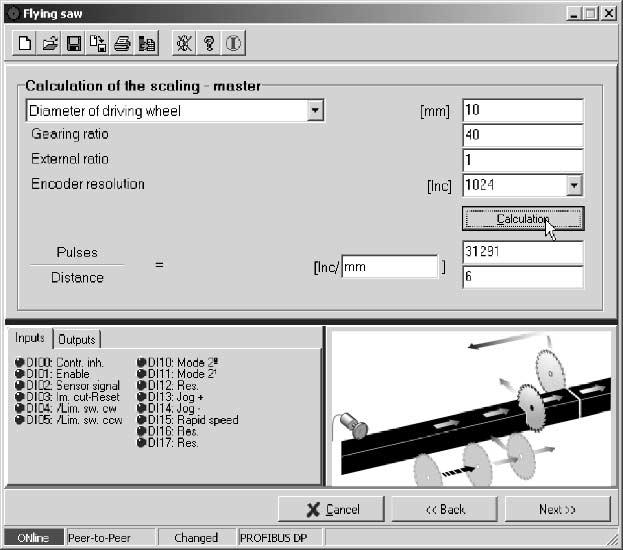Click the Peer-to-Peer status bar entry
The width and height of the screenshot is (623, 550).
pyautogui.click(x=111, y=538)
